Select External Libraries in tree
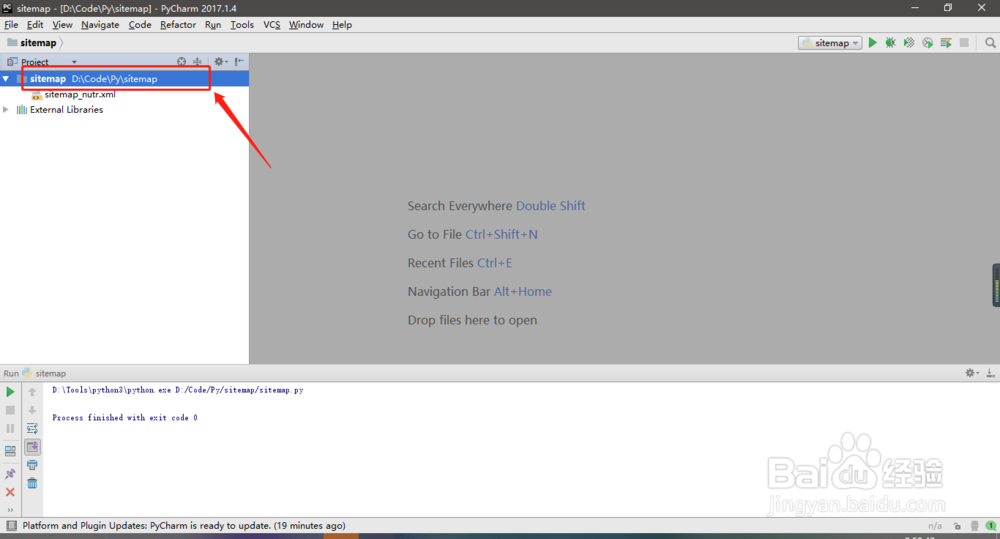Image resolution: width=1000 pixels, height=539 pixels. click(x=66, y=110)
